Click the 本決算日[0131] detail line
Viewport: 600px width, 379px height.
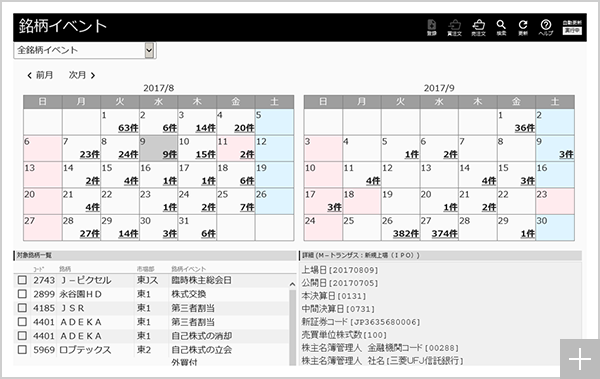click(x=334, y=296)
